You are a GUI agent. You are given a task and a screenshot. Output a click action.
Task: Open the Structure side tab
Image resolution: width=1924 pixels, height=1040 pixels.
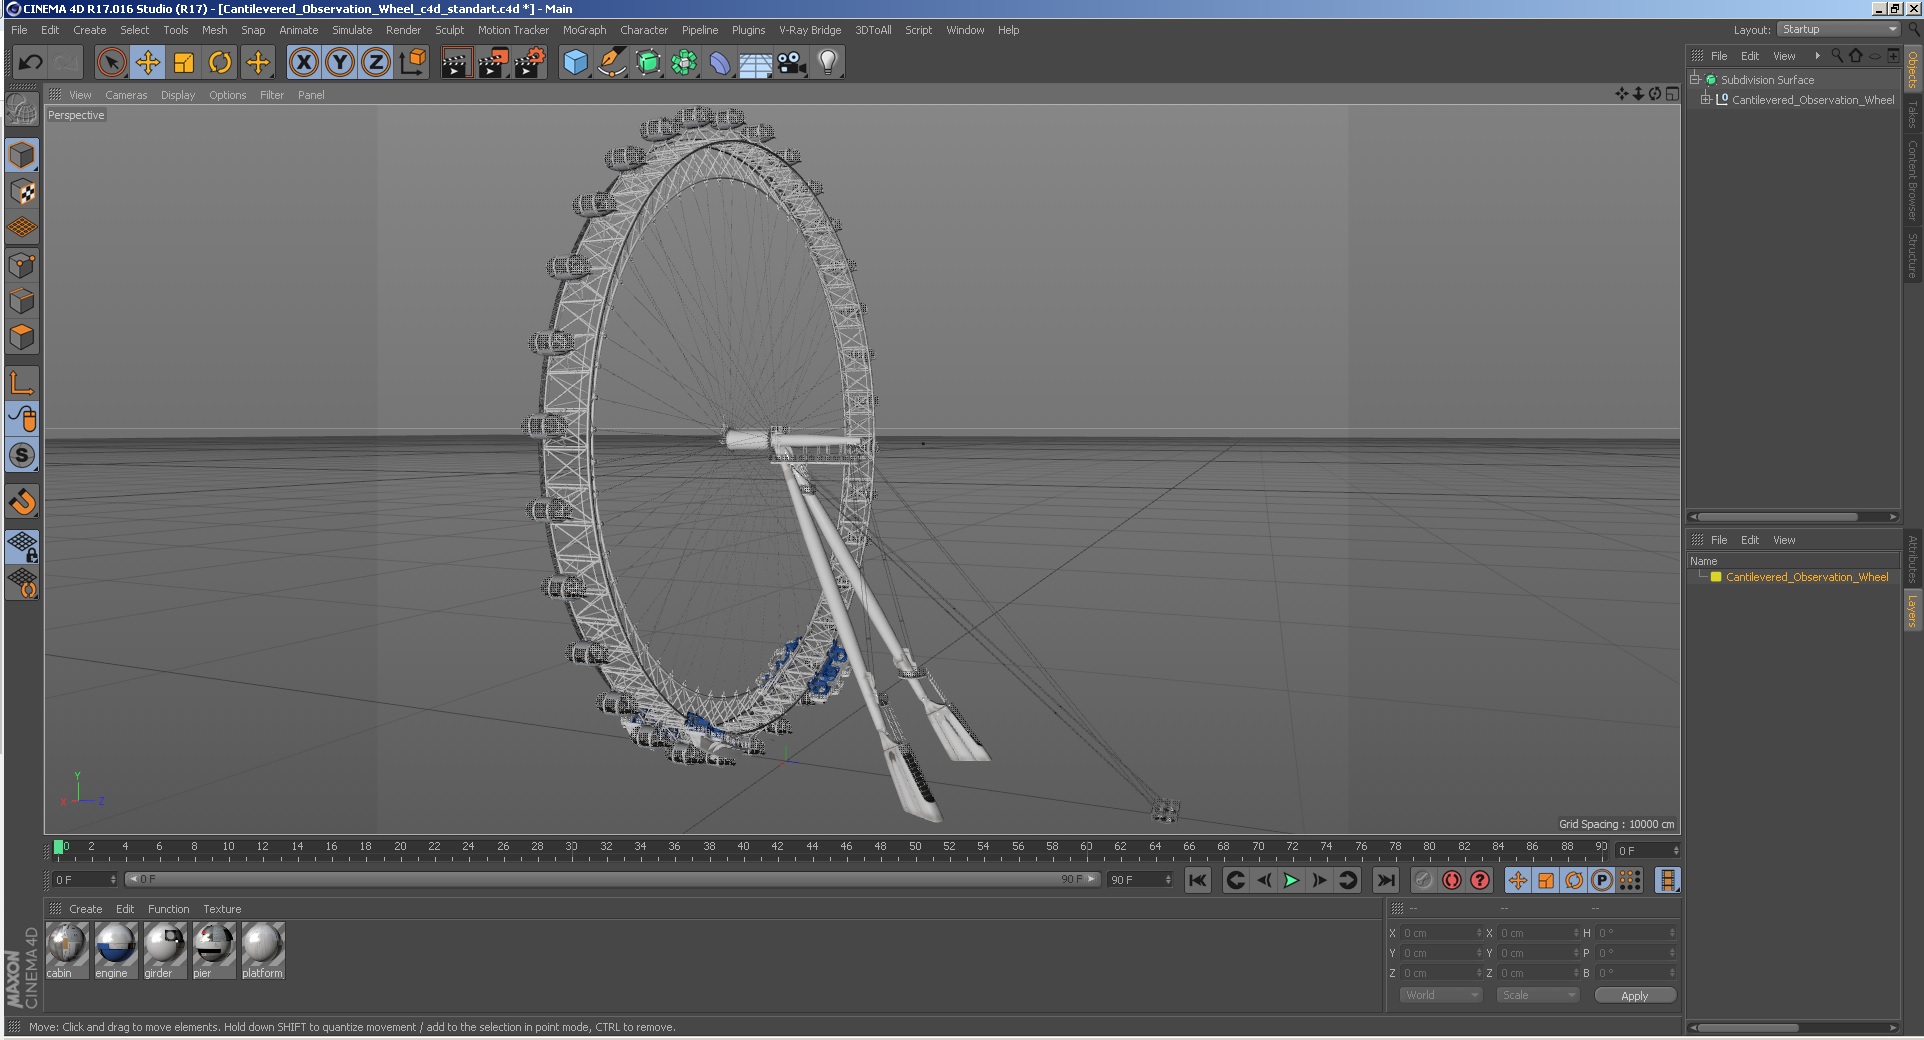1912,256
